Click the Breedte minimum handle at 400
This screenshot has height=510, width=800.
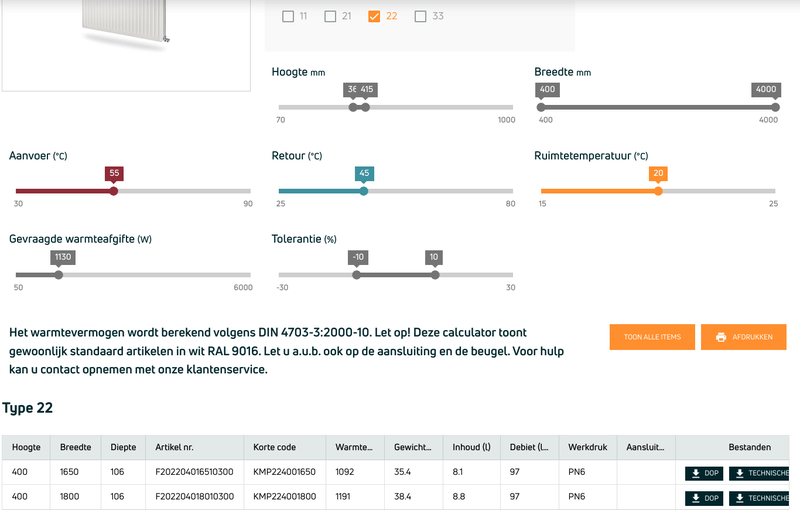coord(541,107)
